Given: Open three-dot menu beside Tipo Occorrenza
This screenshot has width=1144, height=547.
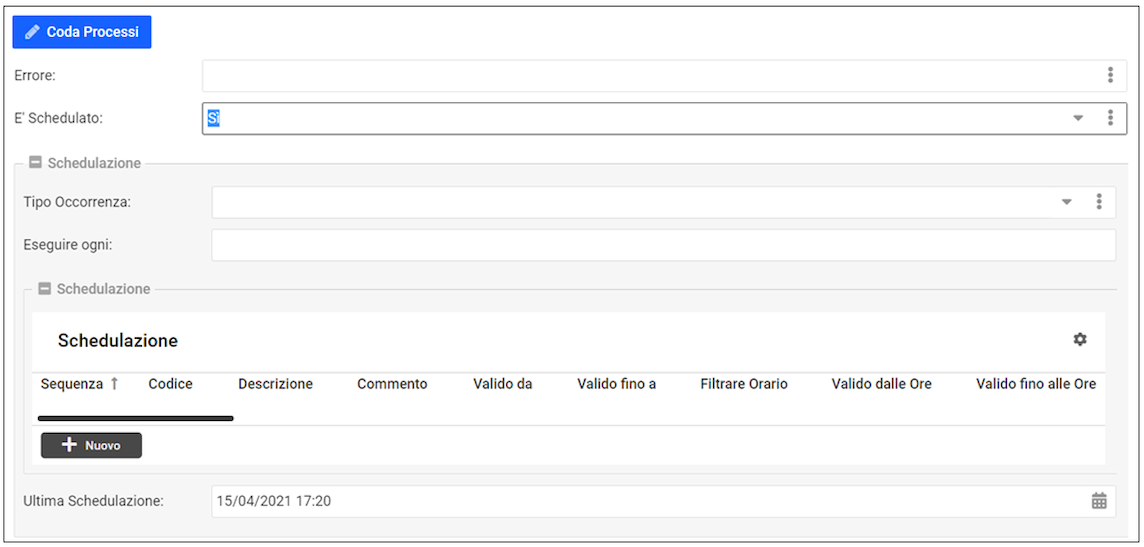Looking at the screenshot, I should pyautogui.click(x=1099, y=202).
